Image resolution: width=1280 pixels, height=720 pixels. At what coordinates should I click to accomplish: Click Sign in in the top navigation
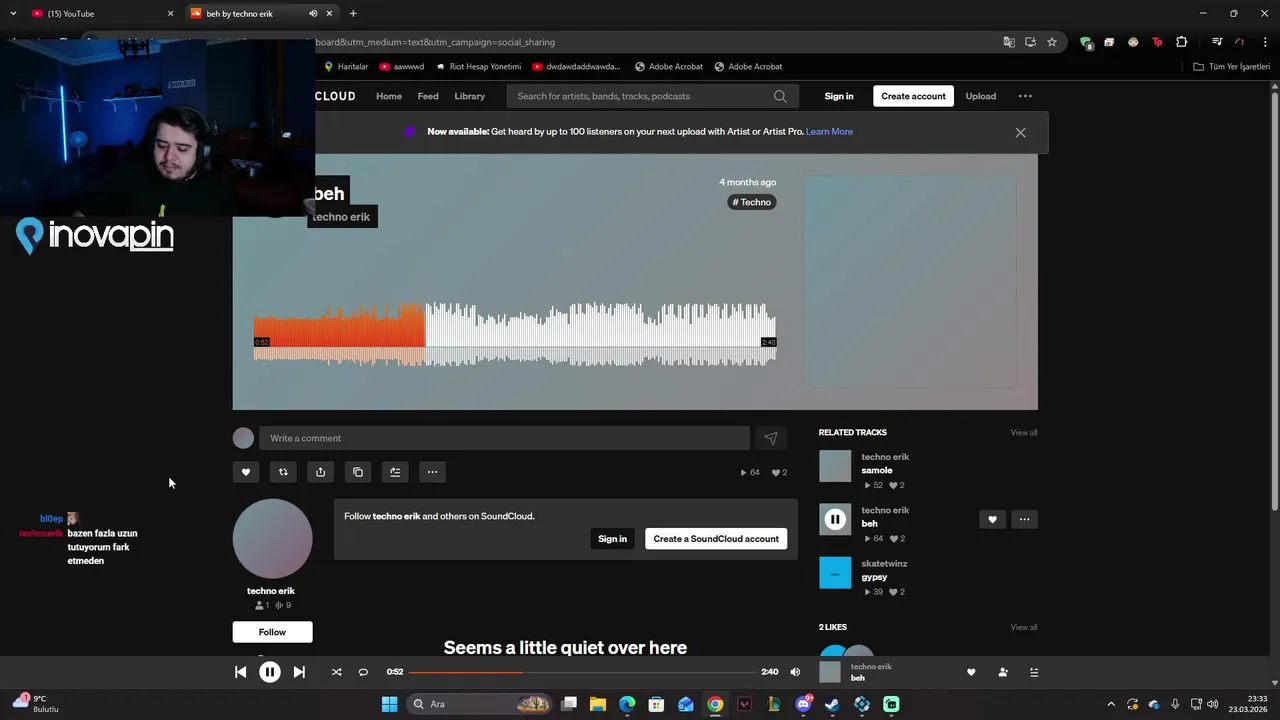[839, 96]
